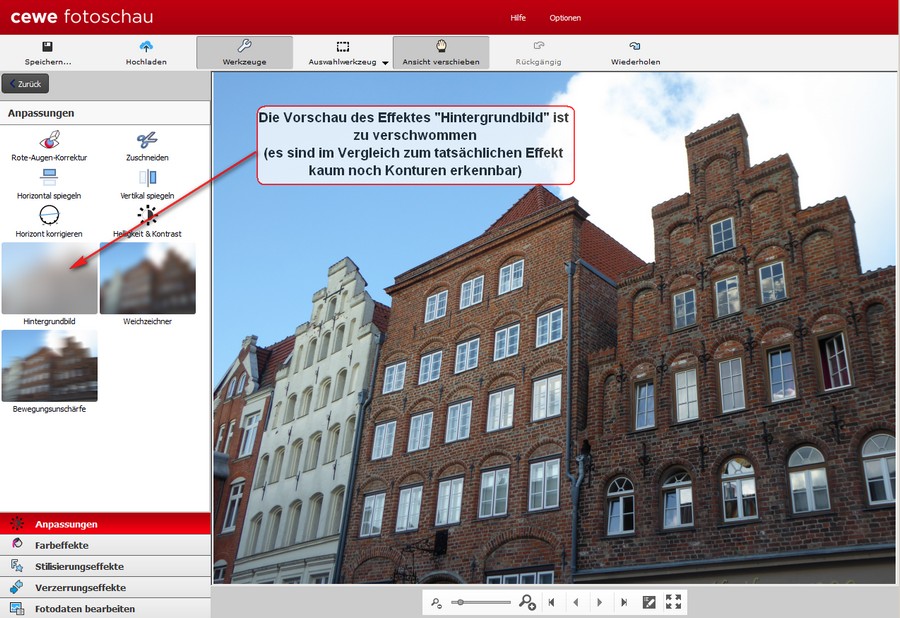Click the Vertikal spiegeln icon
900x618 pixels.
(147, 178)
